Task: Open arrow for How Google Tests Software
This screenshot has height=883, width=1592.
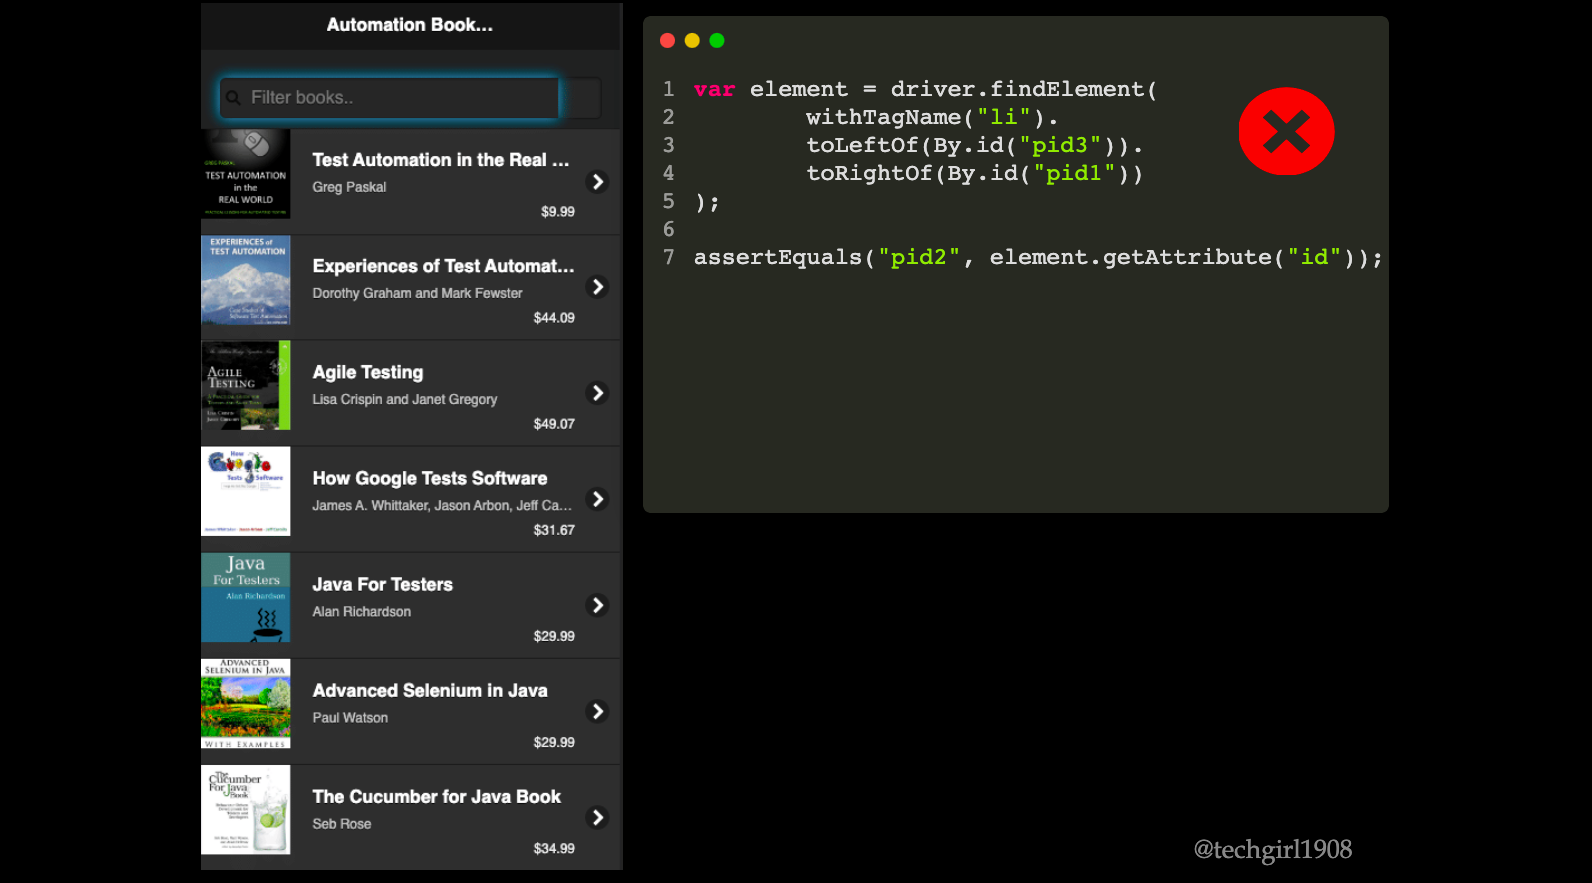Action: pyautogui.click(x=597, y=499)
